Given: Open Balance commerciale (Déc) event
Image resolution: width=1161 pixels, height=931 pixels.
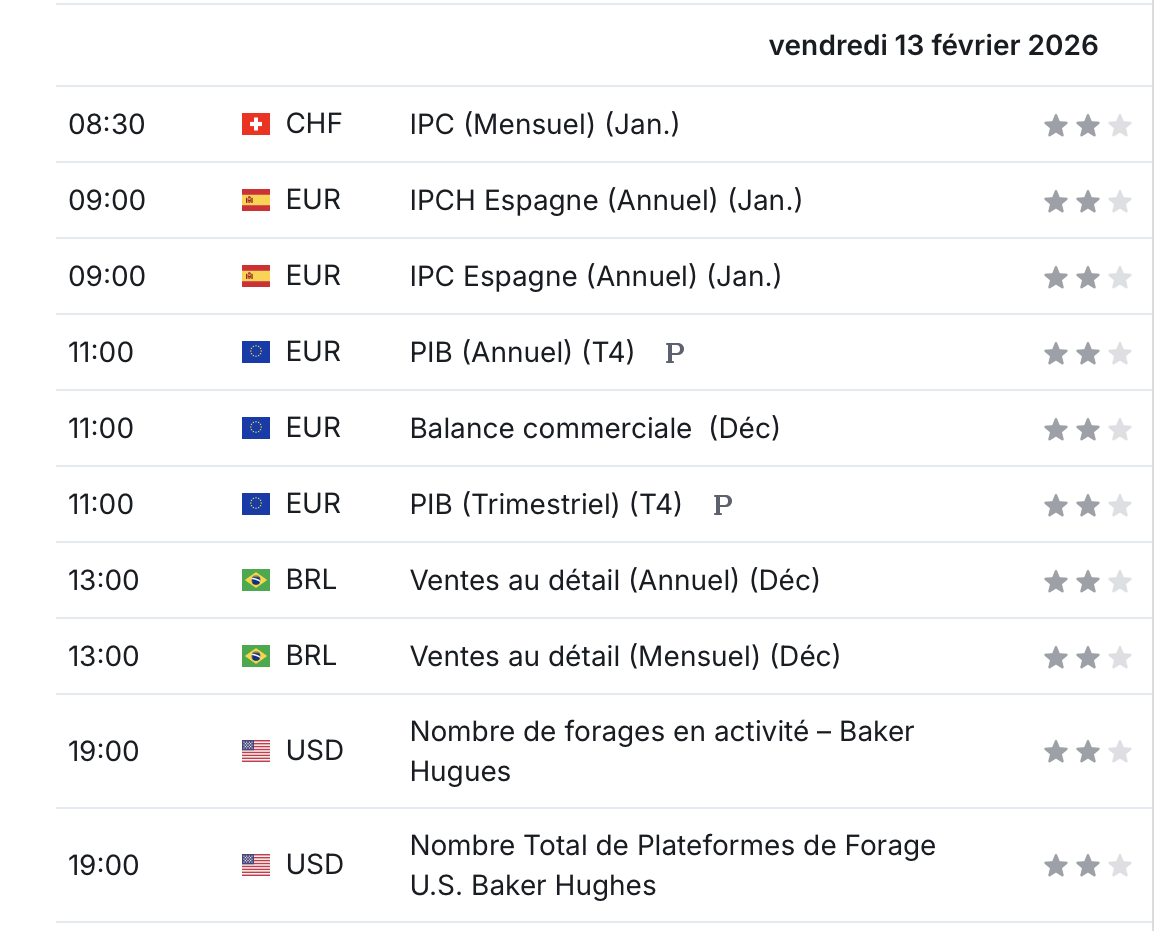Looking at the screenshot, I should coord(595,428).
